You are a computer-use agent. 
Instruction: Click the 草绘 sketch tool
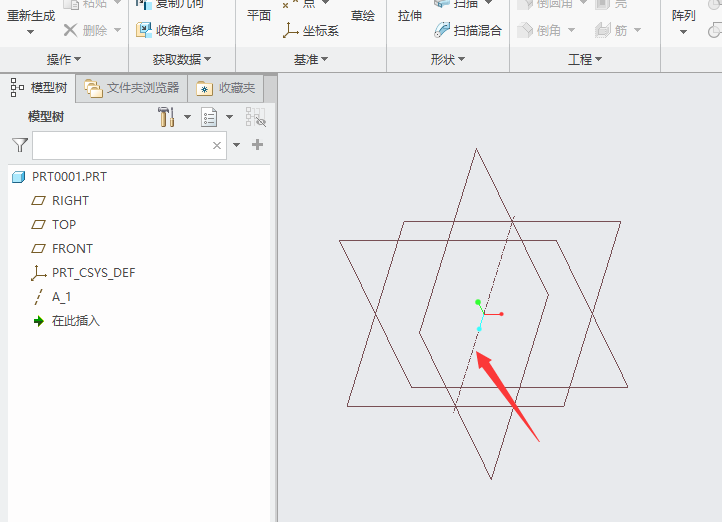click(x=363, y=16)
